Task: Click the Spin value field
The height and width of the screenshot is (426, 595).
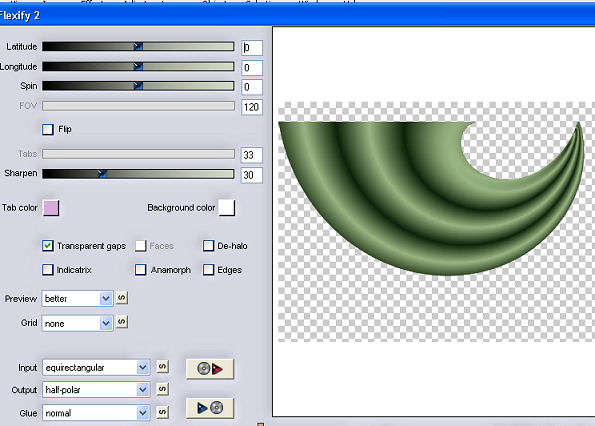Action: [252, 87]
